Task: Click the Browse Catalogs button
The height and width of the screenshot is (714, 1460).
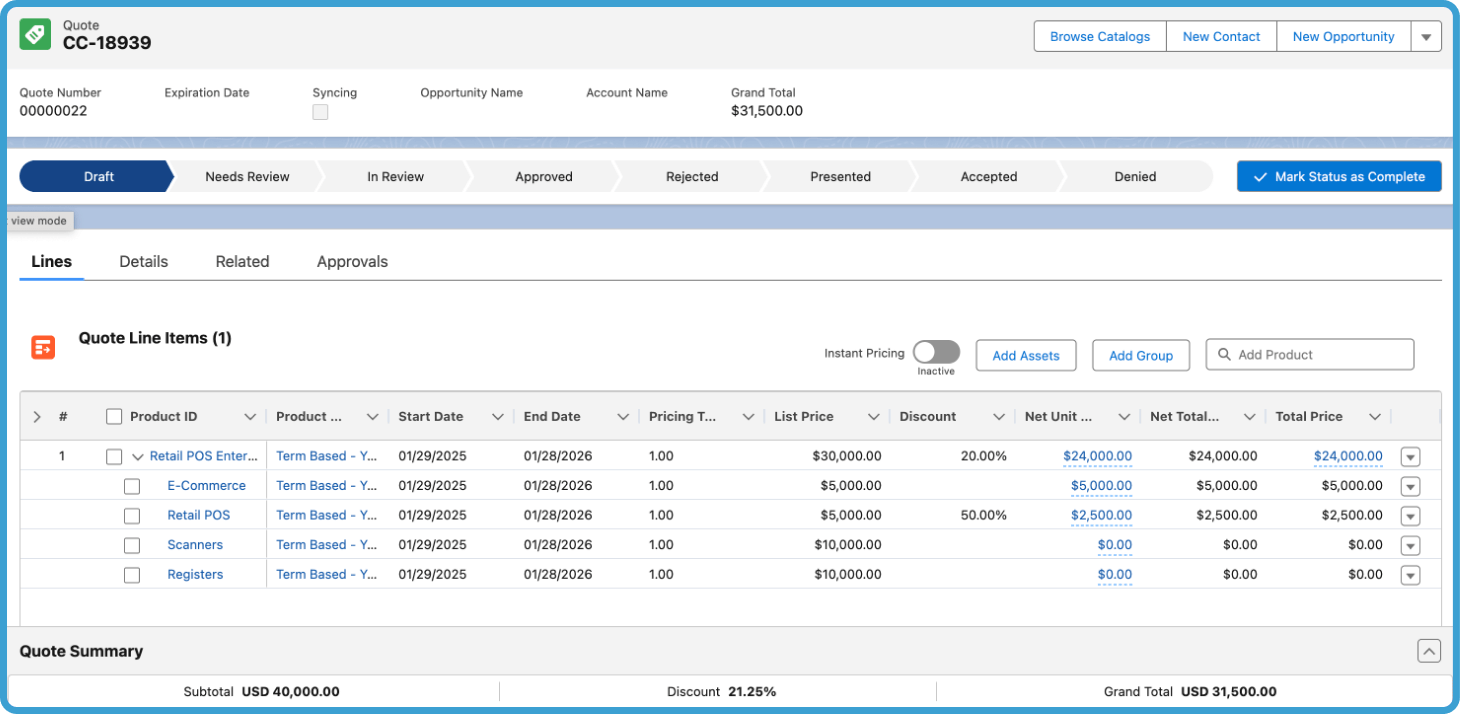Action: pos(1099,36)
